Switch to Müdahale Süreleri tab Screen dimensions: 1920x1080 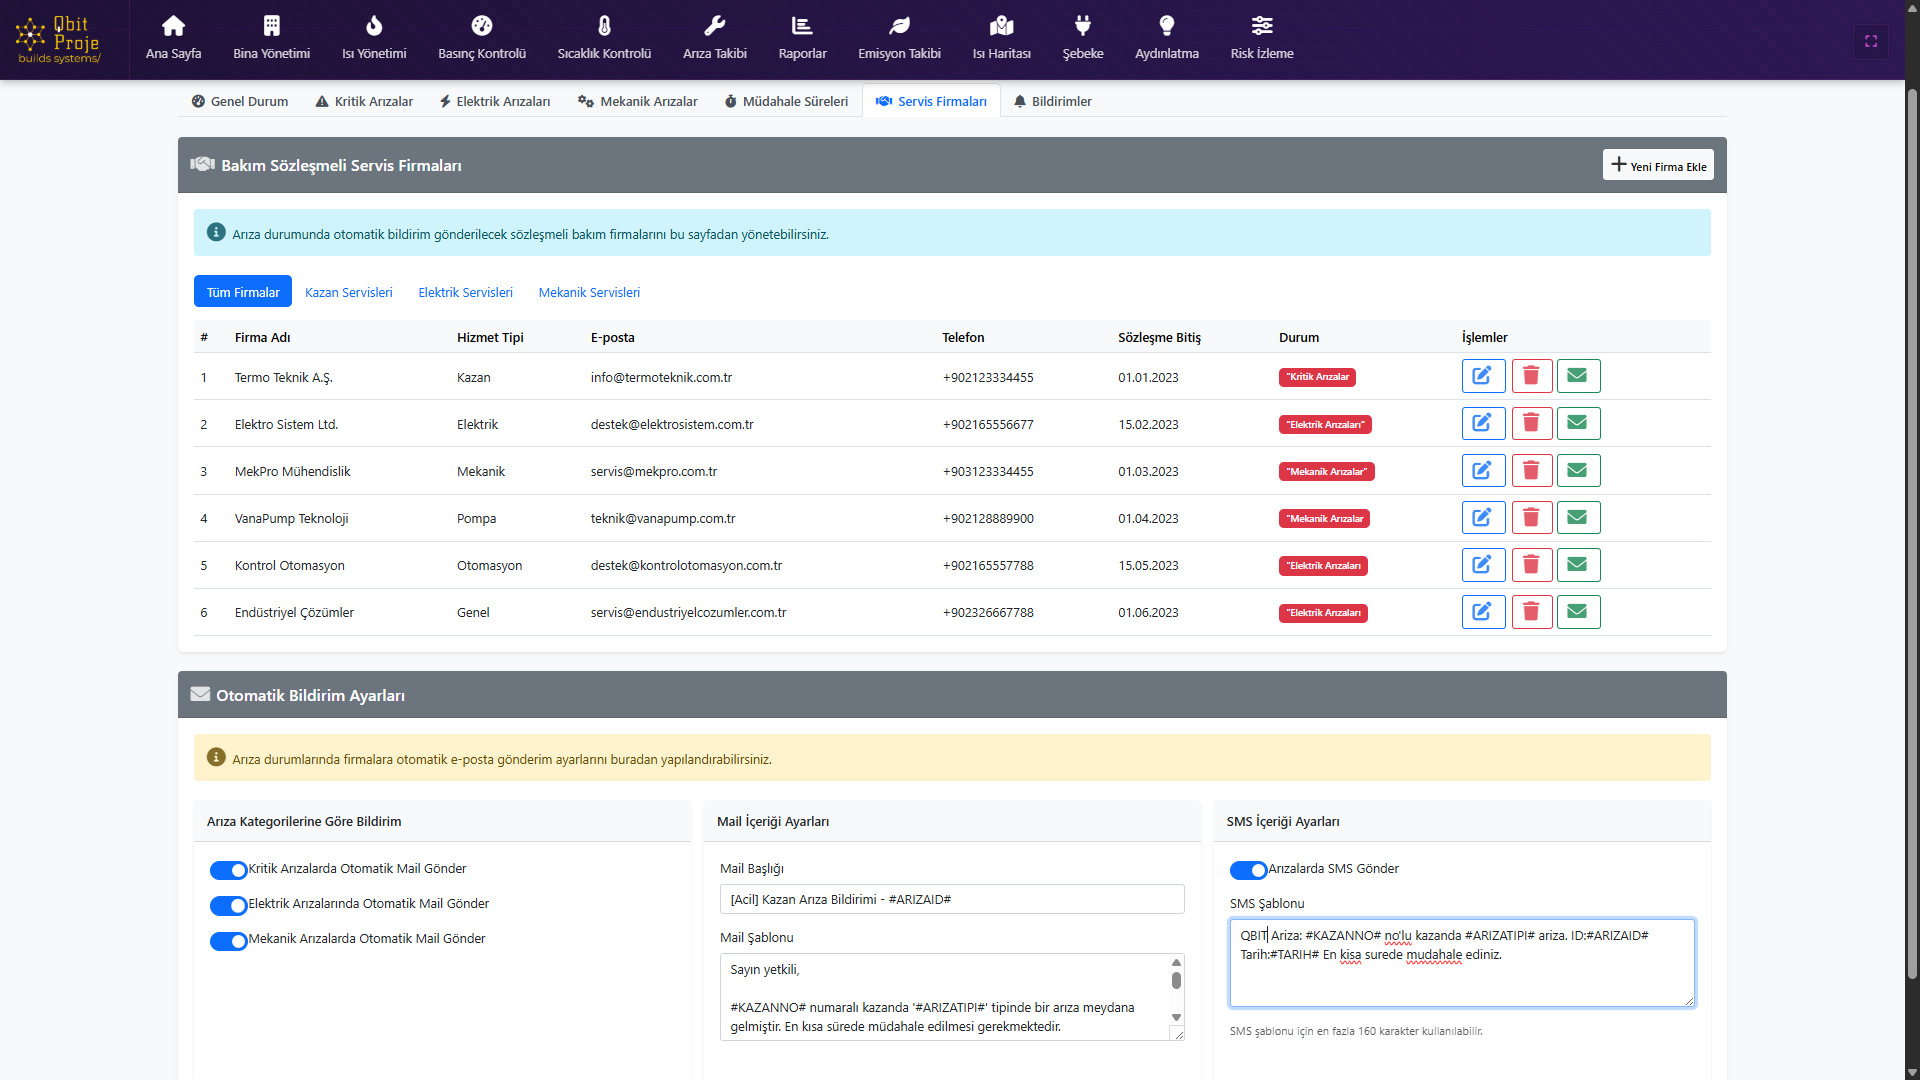pos(786,101)
